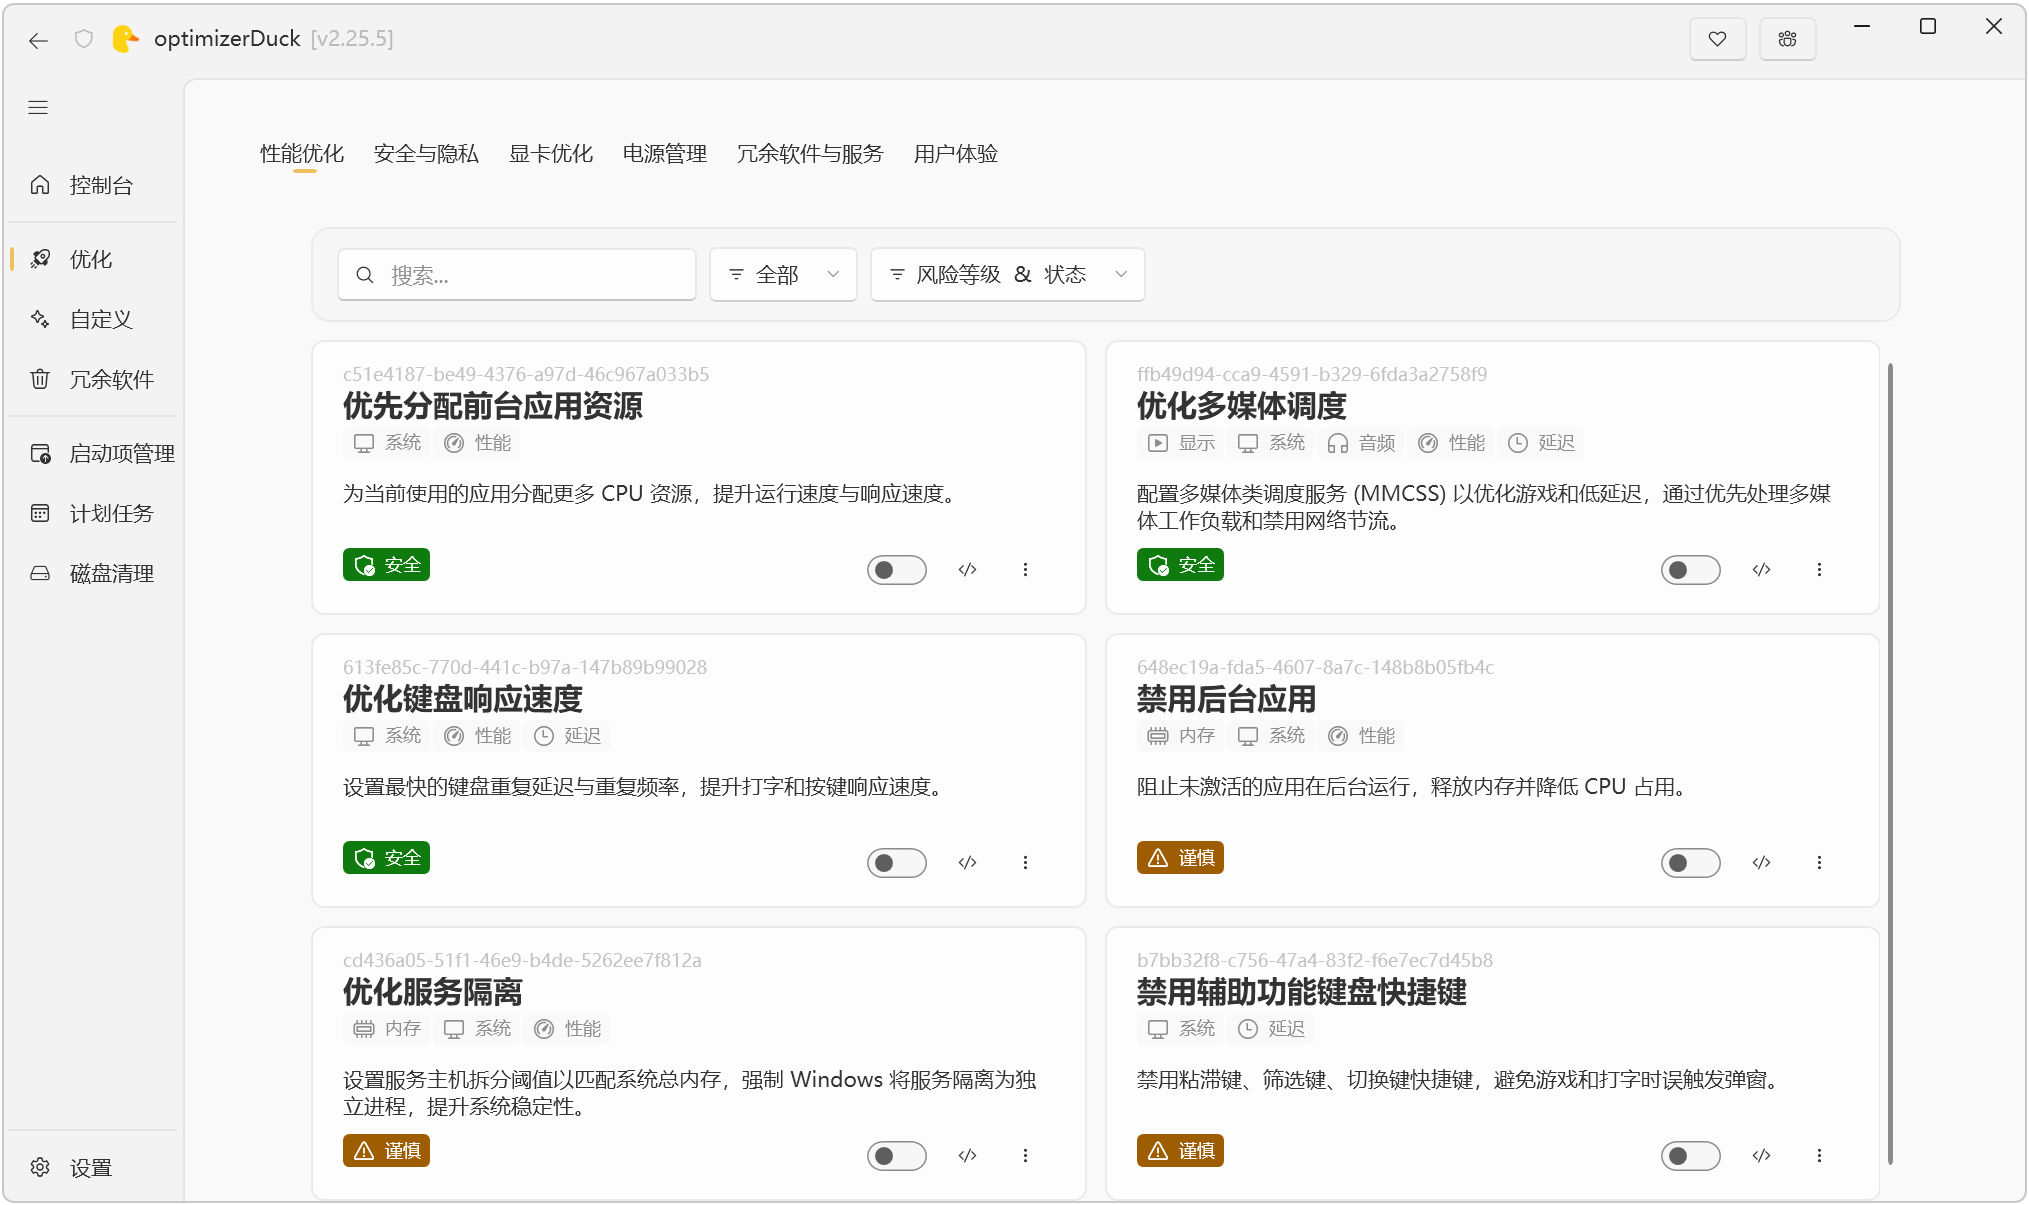
Task: Select ID text c51e4187-be49-4376-a97d-46c967a033b5
Action: point(526,375)
